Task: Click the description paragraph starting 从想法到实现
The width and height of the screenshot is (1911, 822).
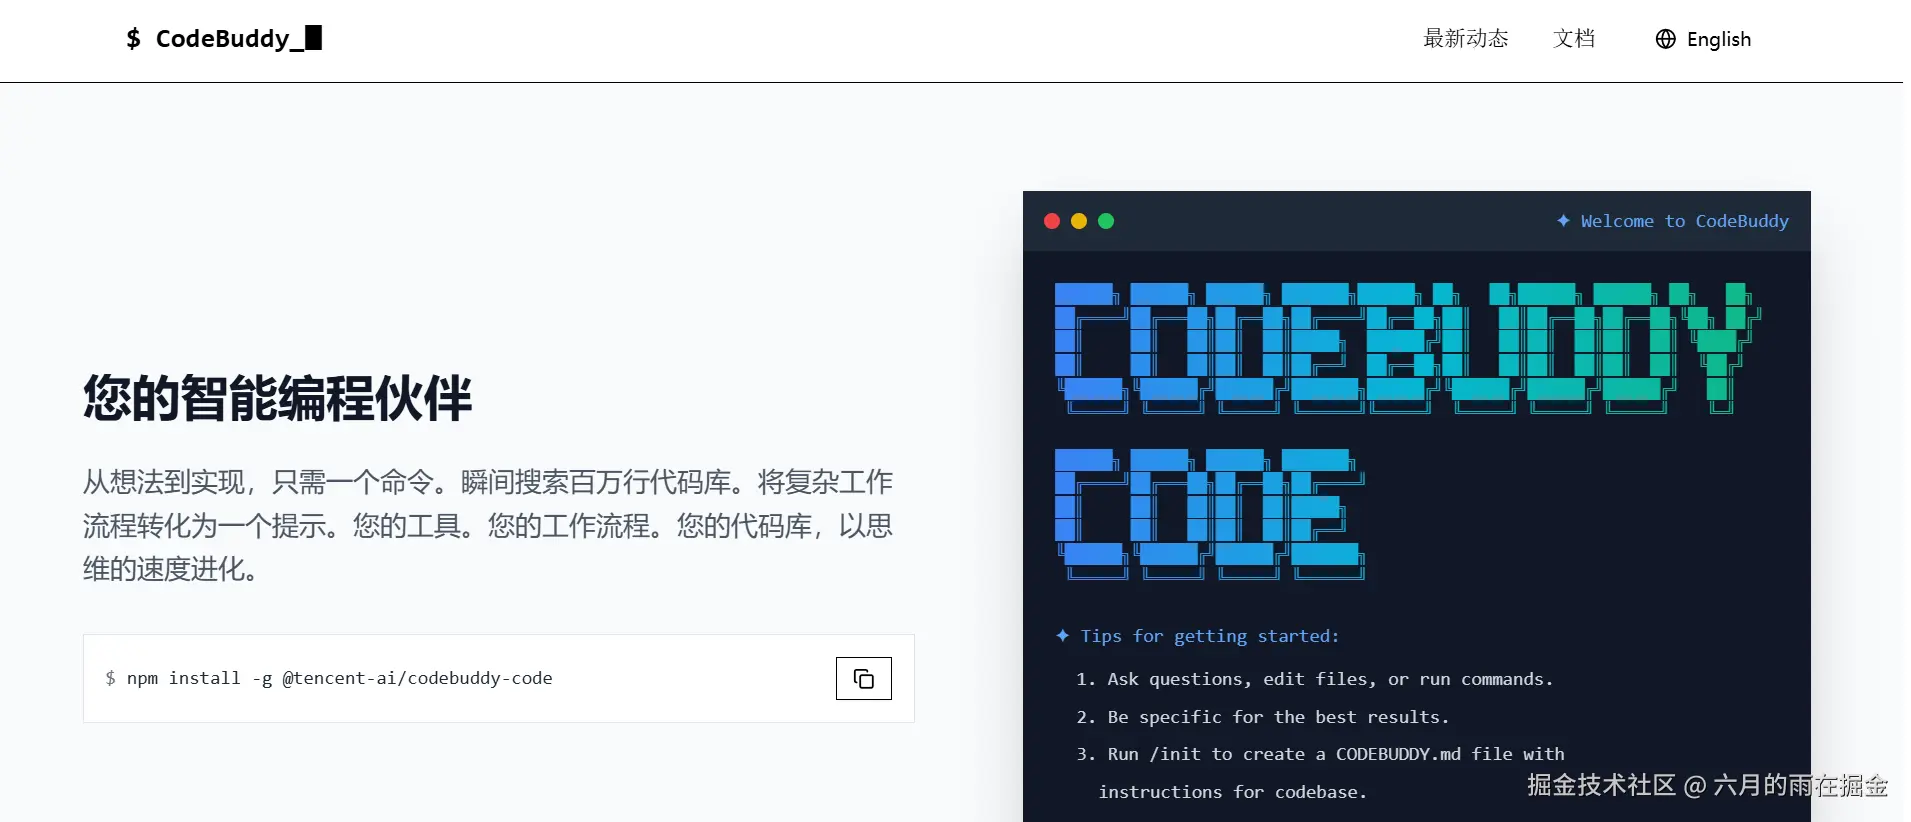Action: [x=488, y=525]
